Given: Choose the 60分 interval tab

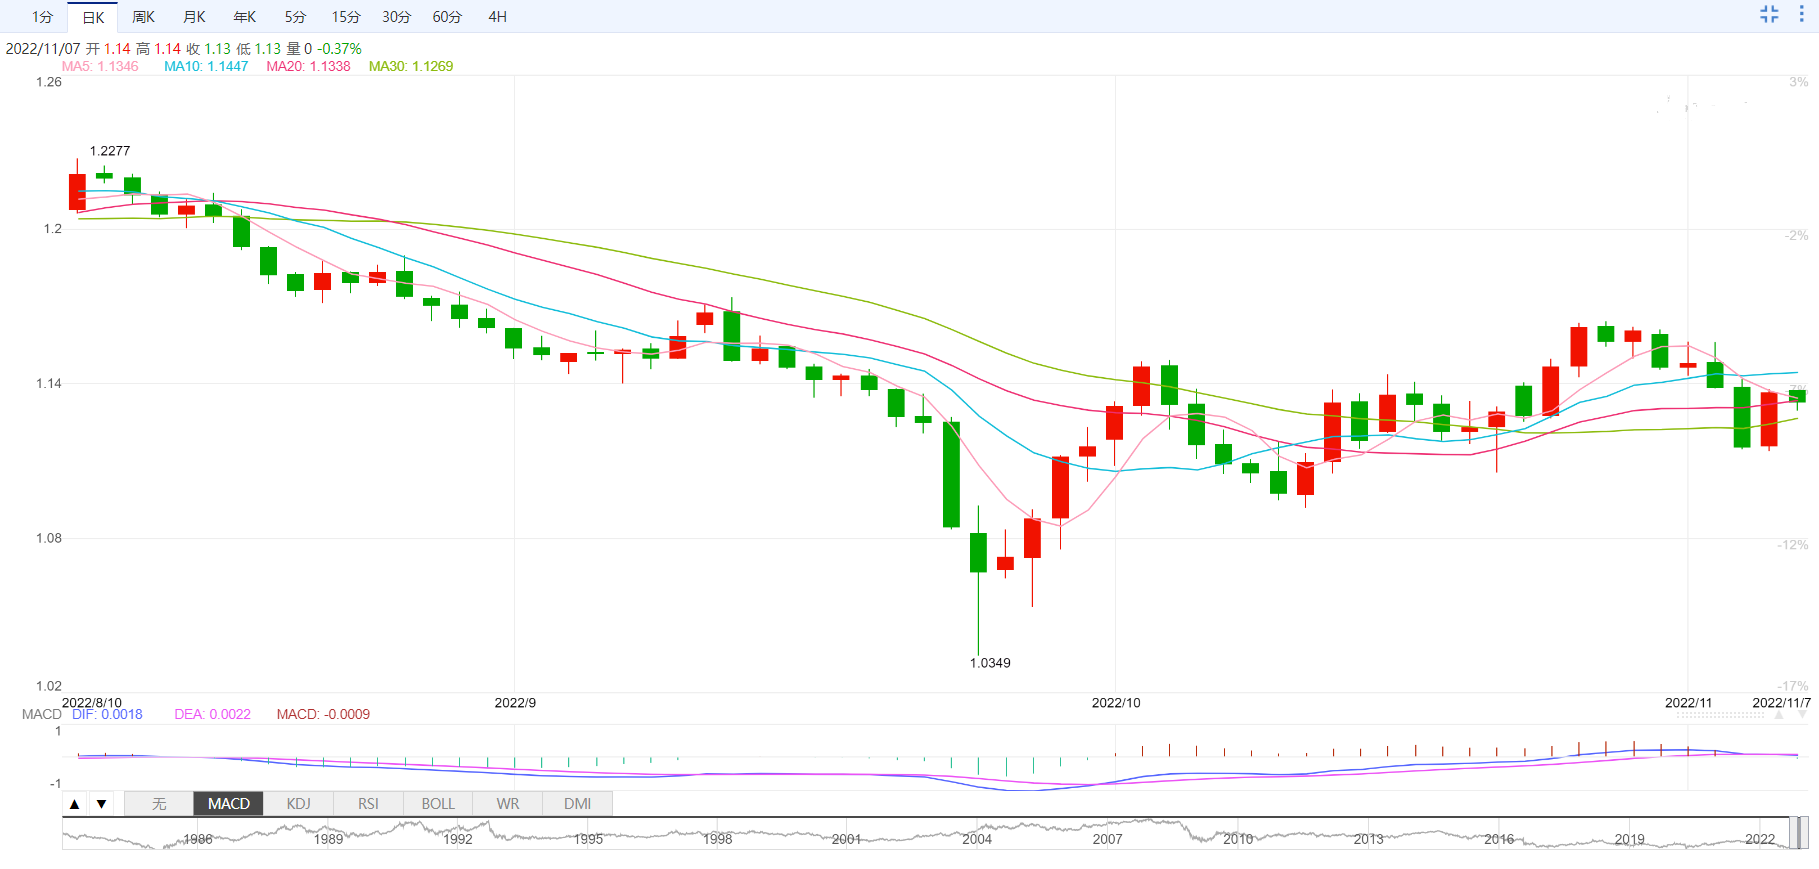Looking at the screenshot, I should point(447,17).
